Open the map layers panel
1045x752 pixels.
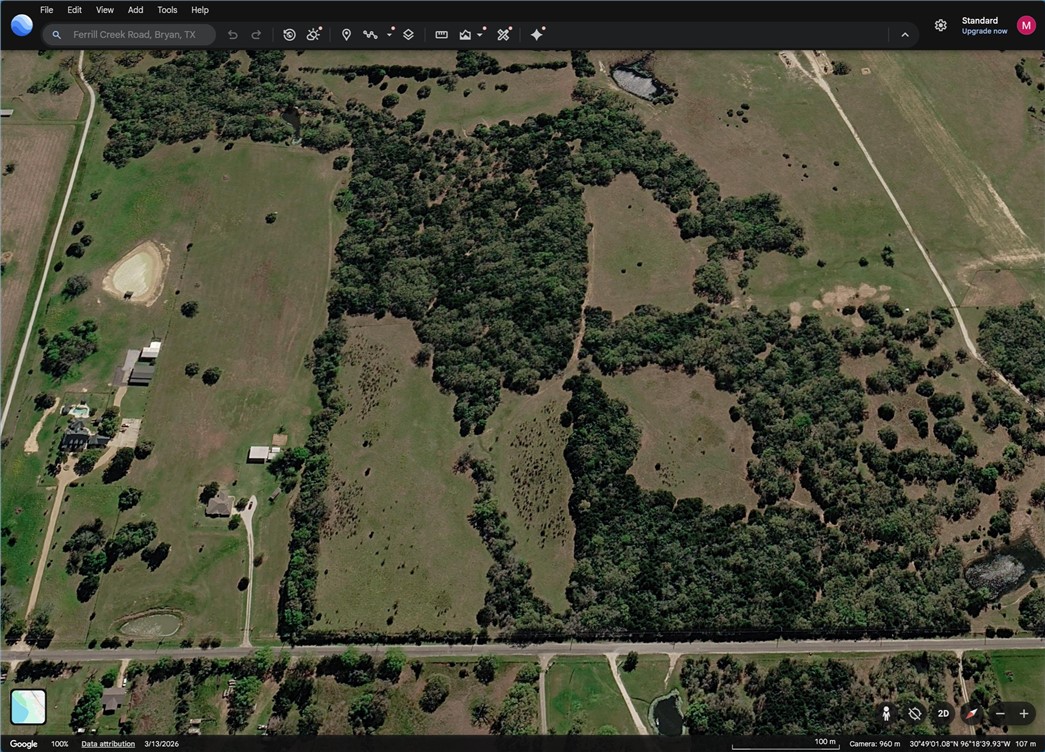coord(409,35)
